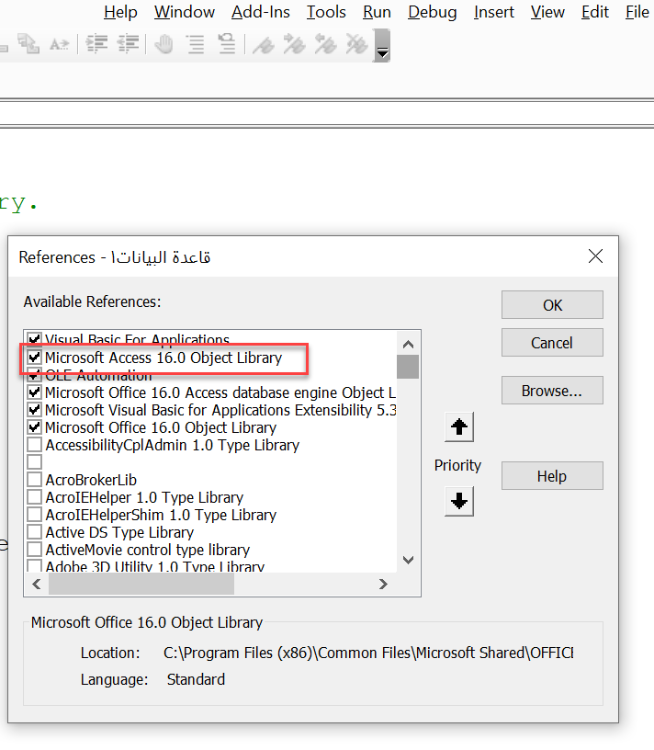Select 'Active DS Type Library' row text

tap(120, 532)
